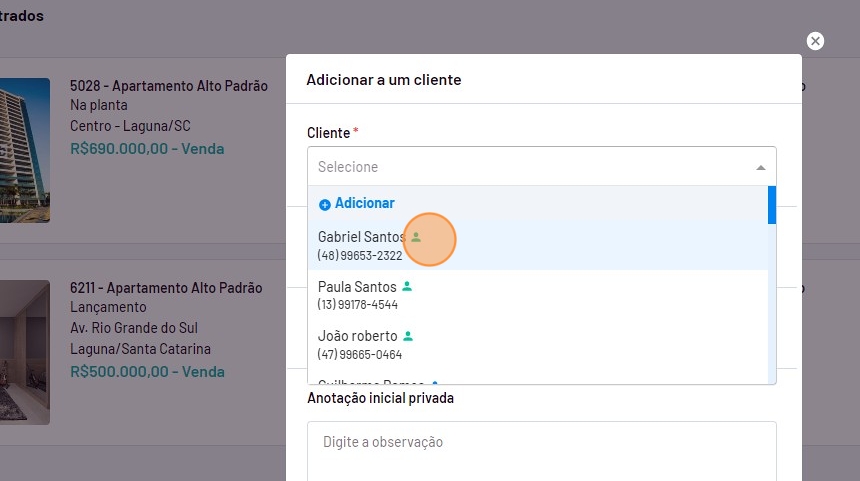
Task: Click the person icon next to Gabriel Santos
Action: tap(416, 238)
